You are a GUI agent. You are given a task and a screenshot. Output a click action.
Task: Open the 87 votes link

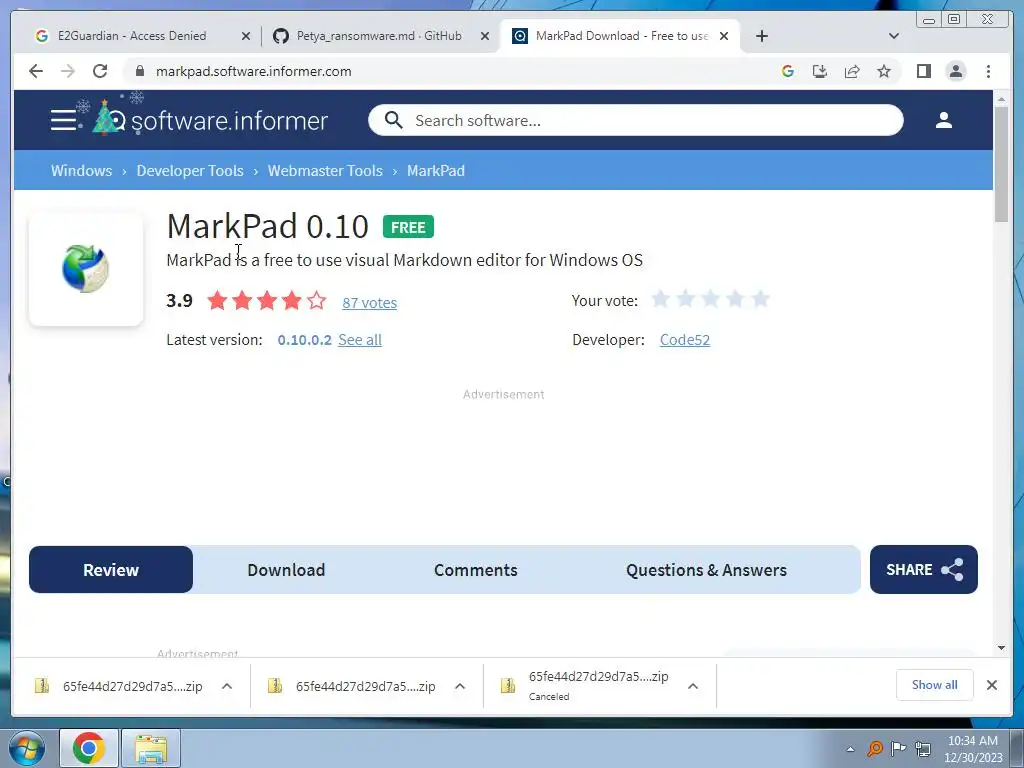pos(370,302)
